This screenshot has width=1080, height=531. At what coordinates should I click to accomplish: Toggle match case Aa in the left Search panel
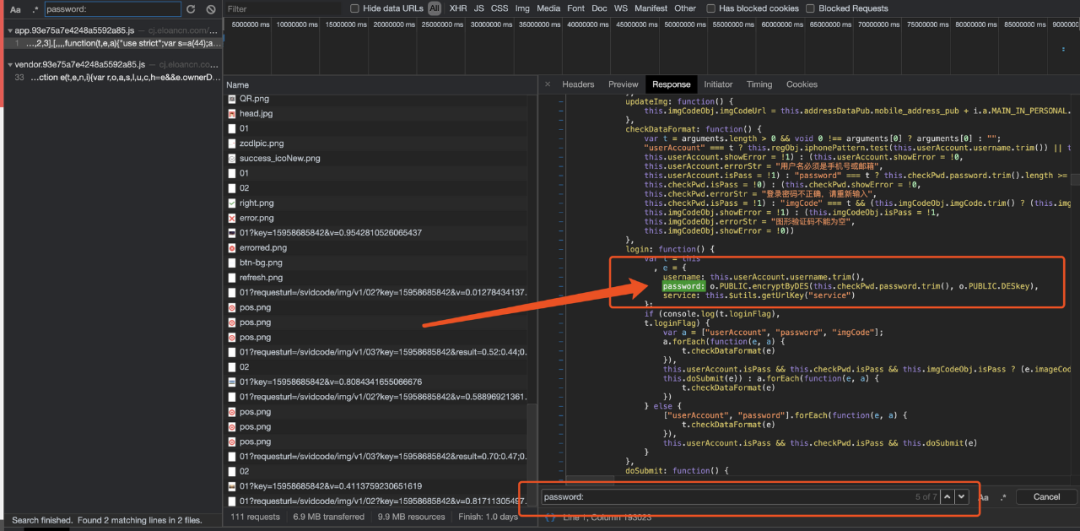coord(15,10)
